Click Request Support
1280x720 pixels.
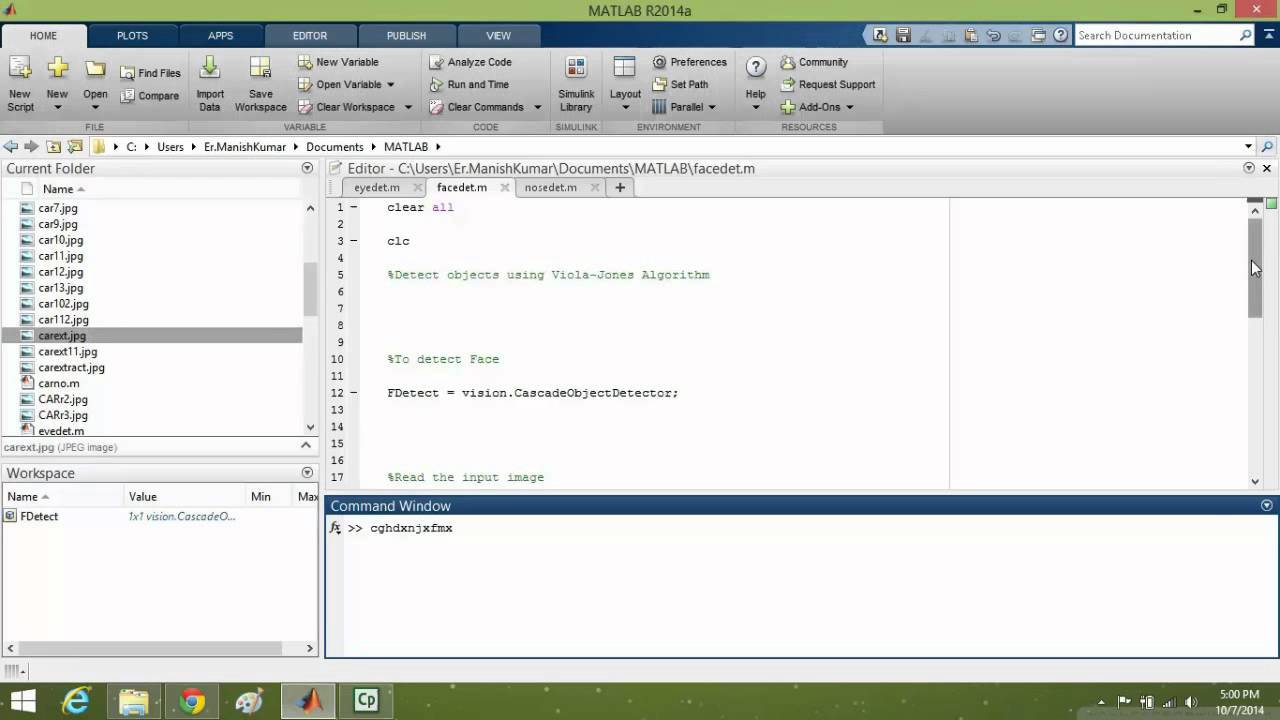click(828, 84)
